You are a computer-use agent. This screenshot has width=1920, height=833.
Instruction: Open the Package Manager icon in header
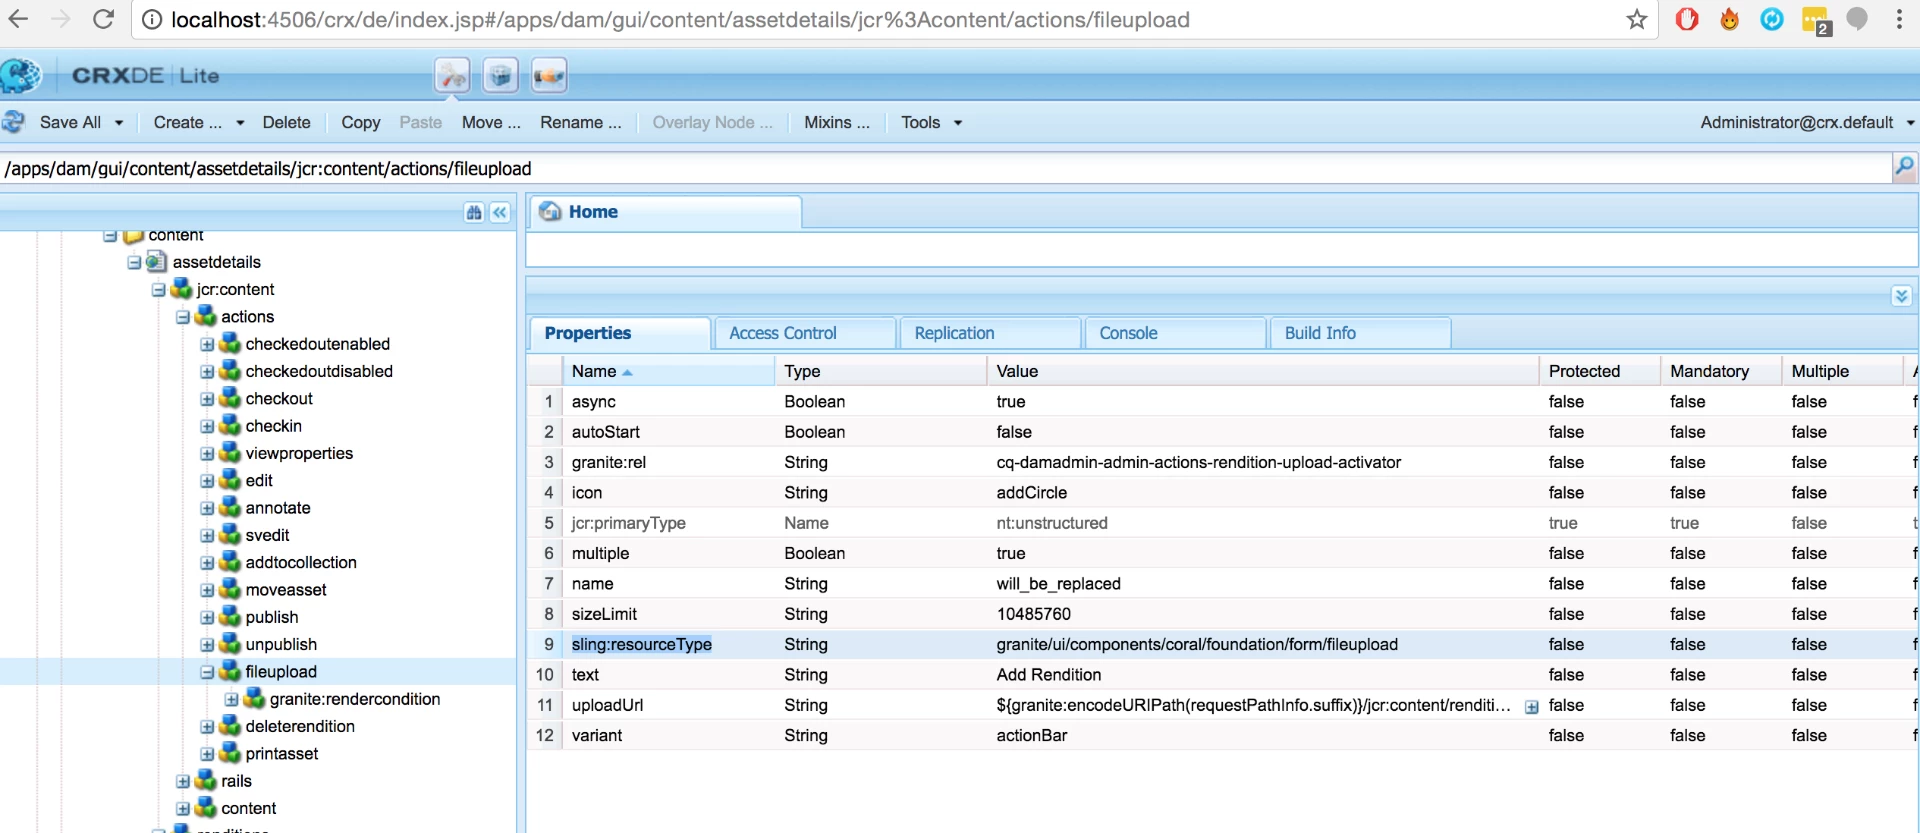click(500, 76)
